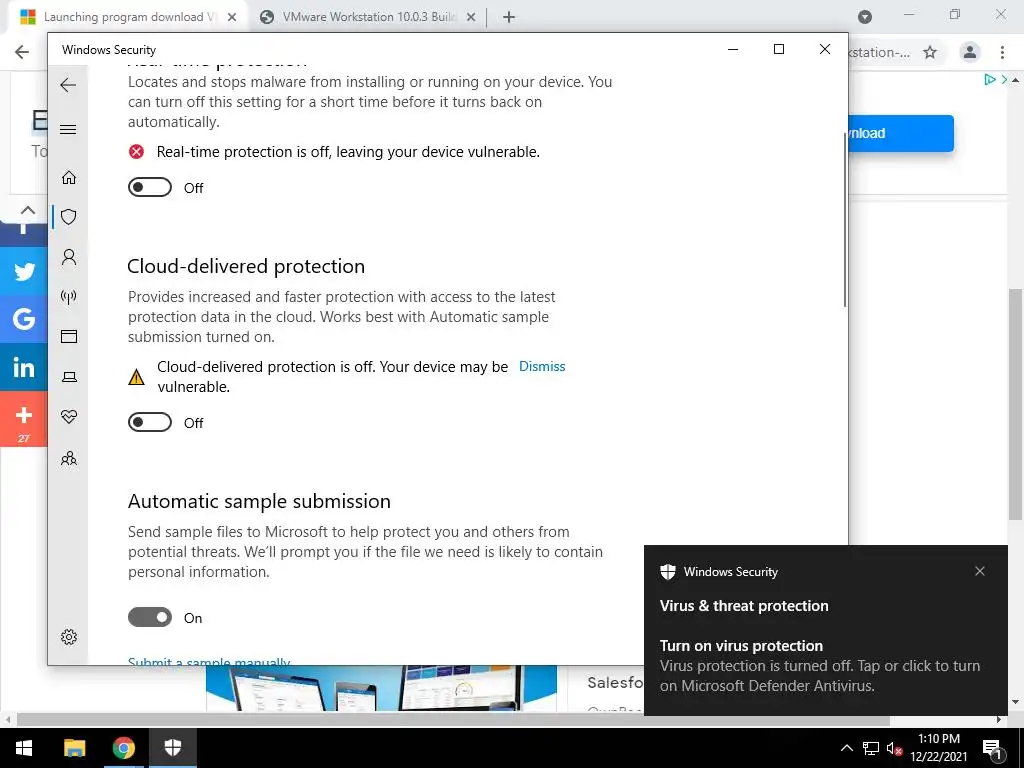
Task: Click the browser horizontal scrollbar
Action: (453, 720)
